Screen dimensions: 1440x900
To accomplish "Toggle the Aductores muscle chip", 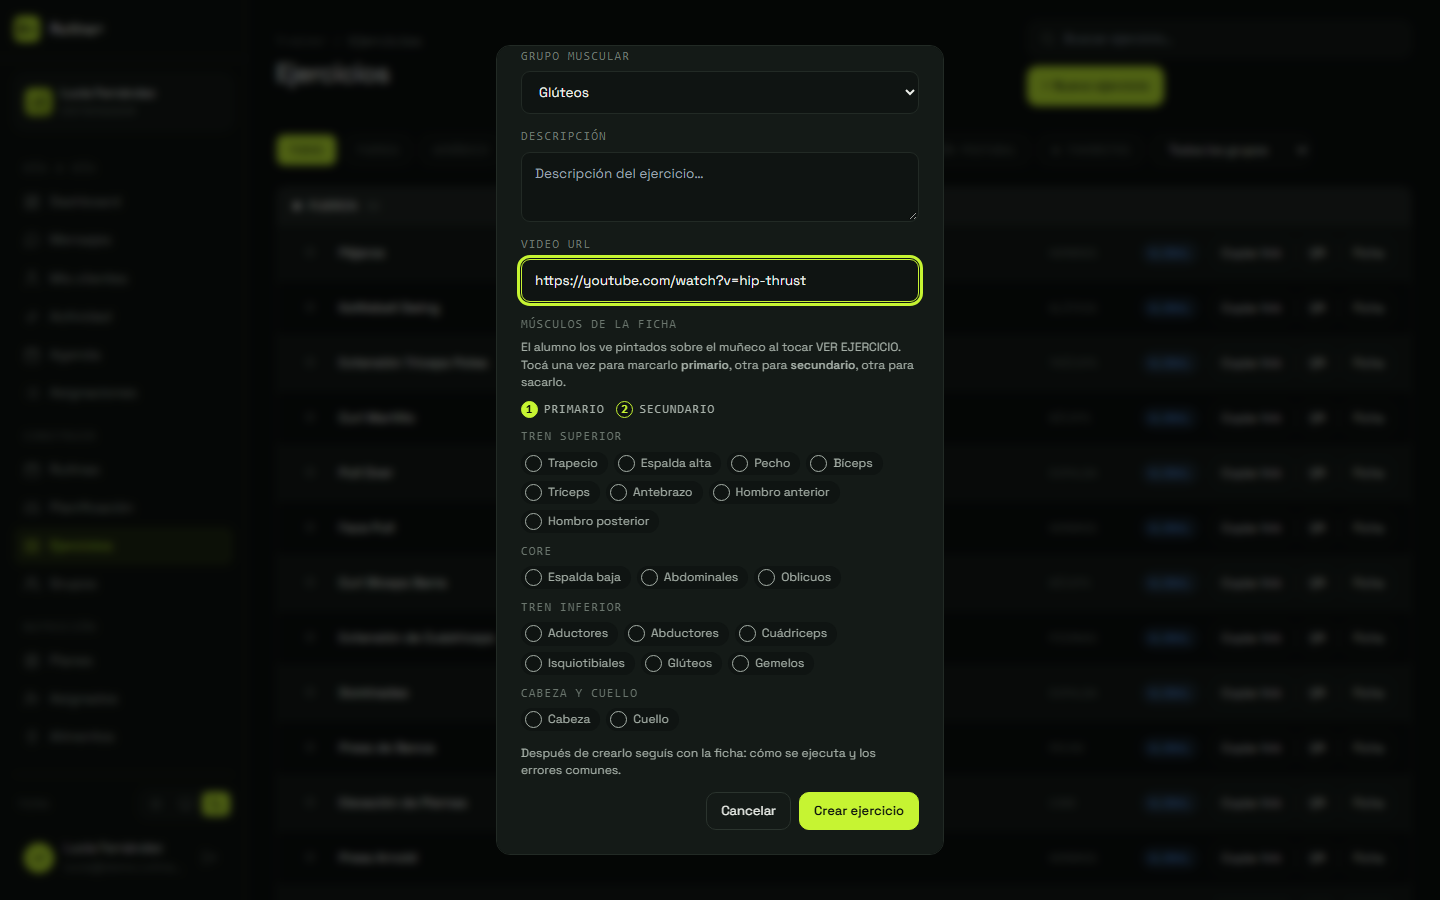I will coord(567,633).
